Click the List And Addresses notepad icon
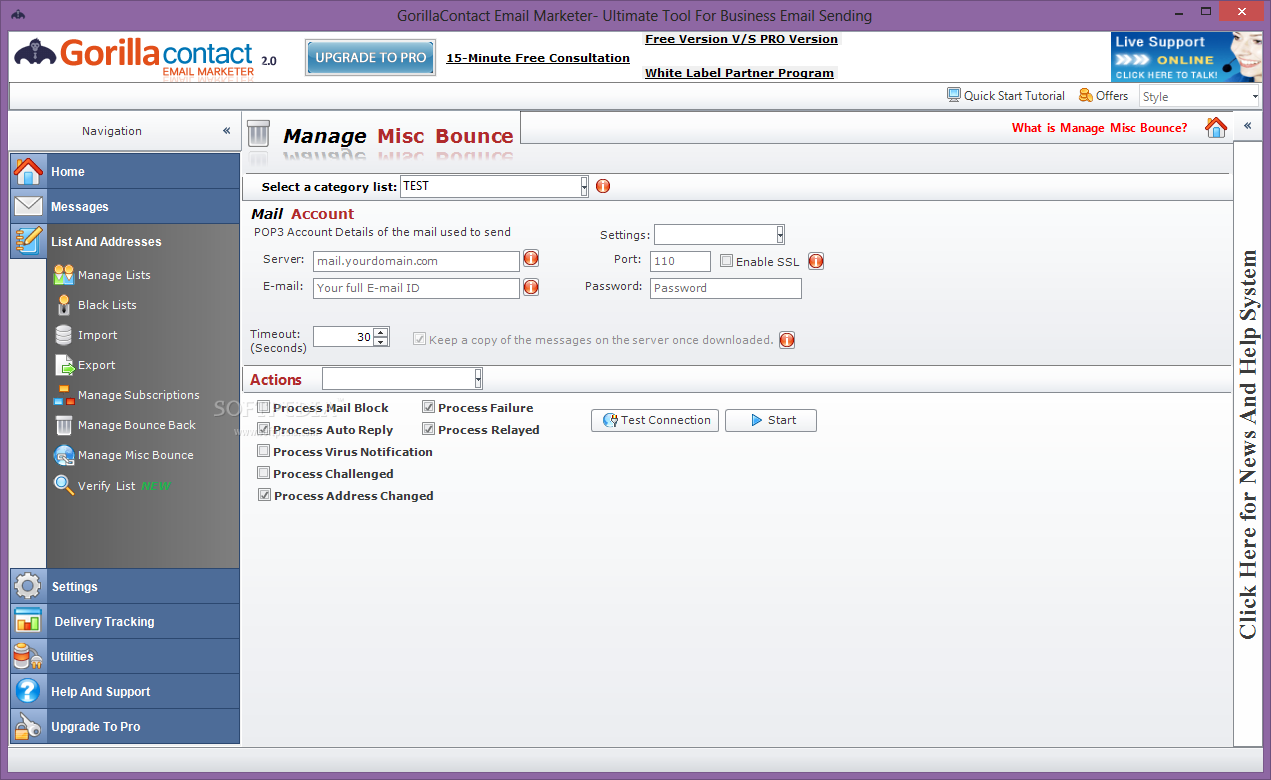The width and height of the screenshot is (1271, 780). coord(28,241)
